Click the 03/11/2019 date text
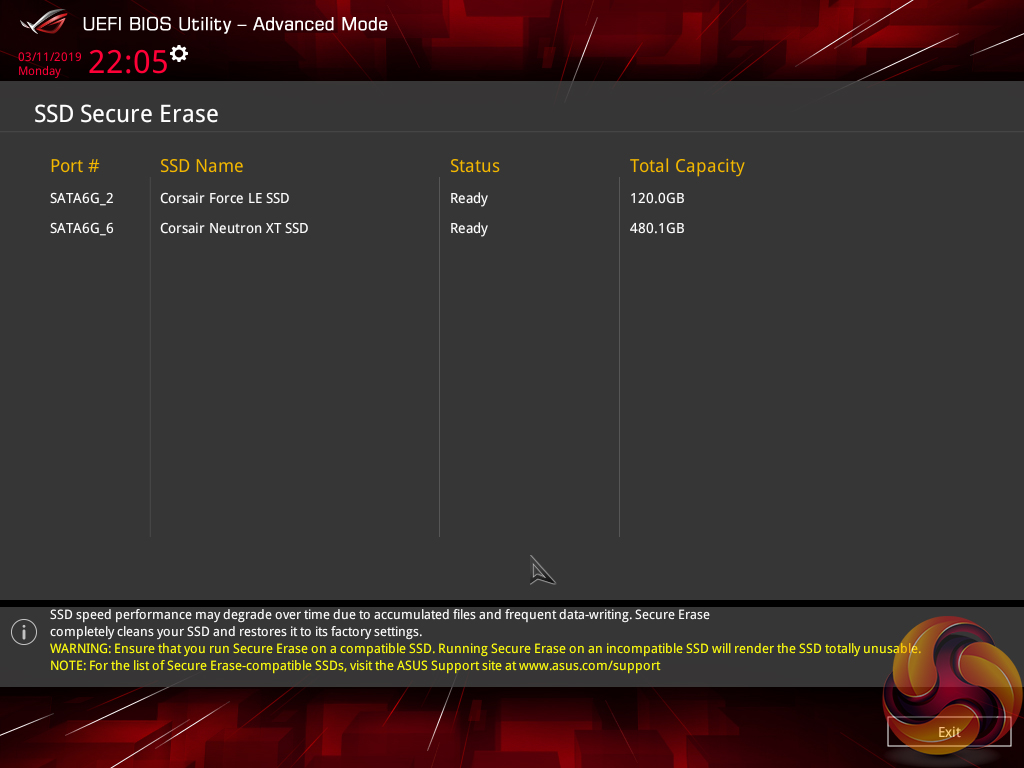This screenshot has width=1024, height=768. point(50,57)
